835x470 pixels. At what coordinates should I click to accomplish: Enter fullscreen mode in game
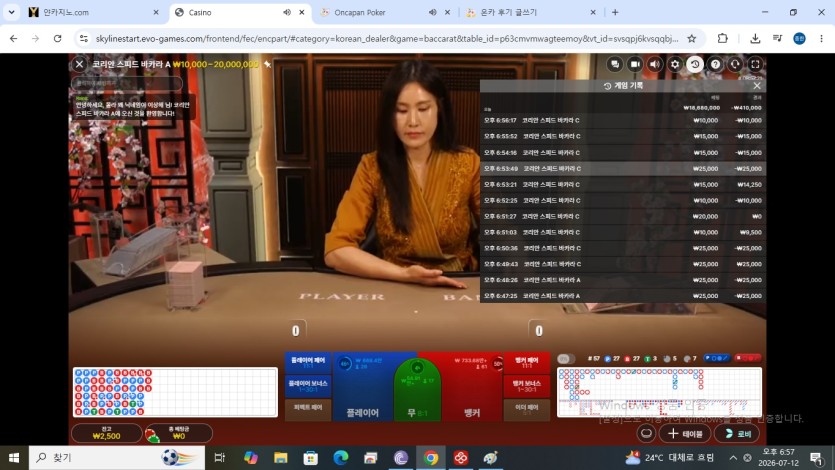coord(755,64)
